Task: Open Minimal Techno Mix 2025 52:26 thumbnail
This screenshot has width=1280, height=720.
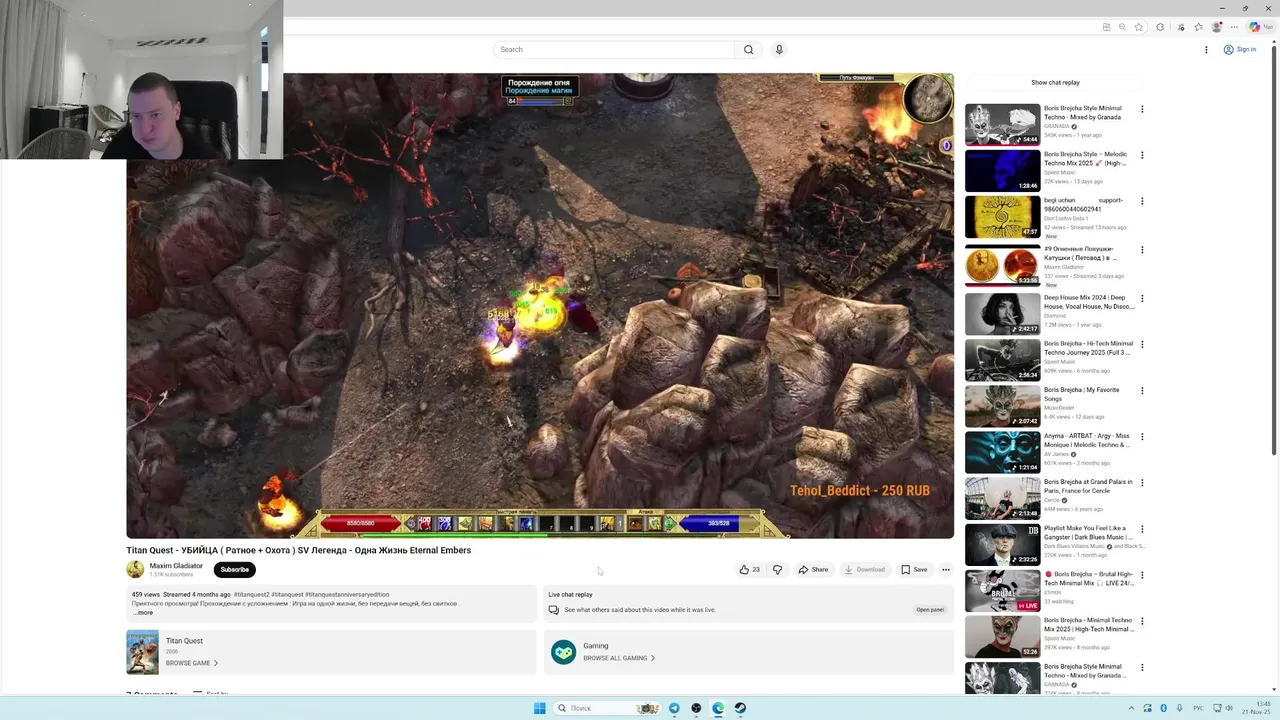Action: click(1002, 637)
